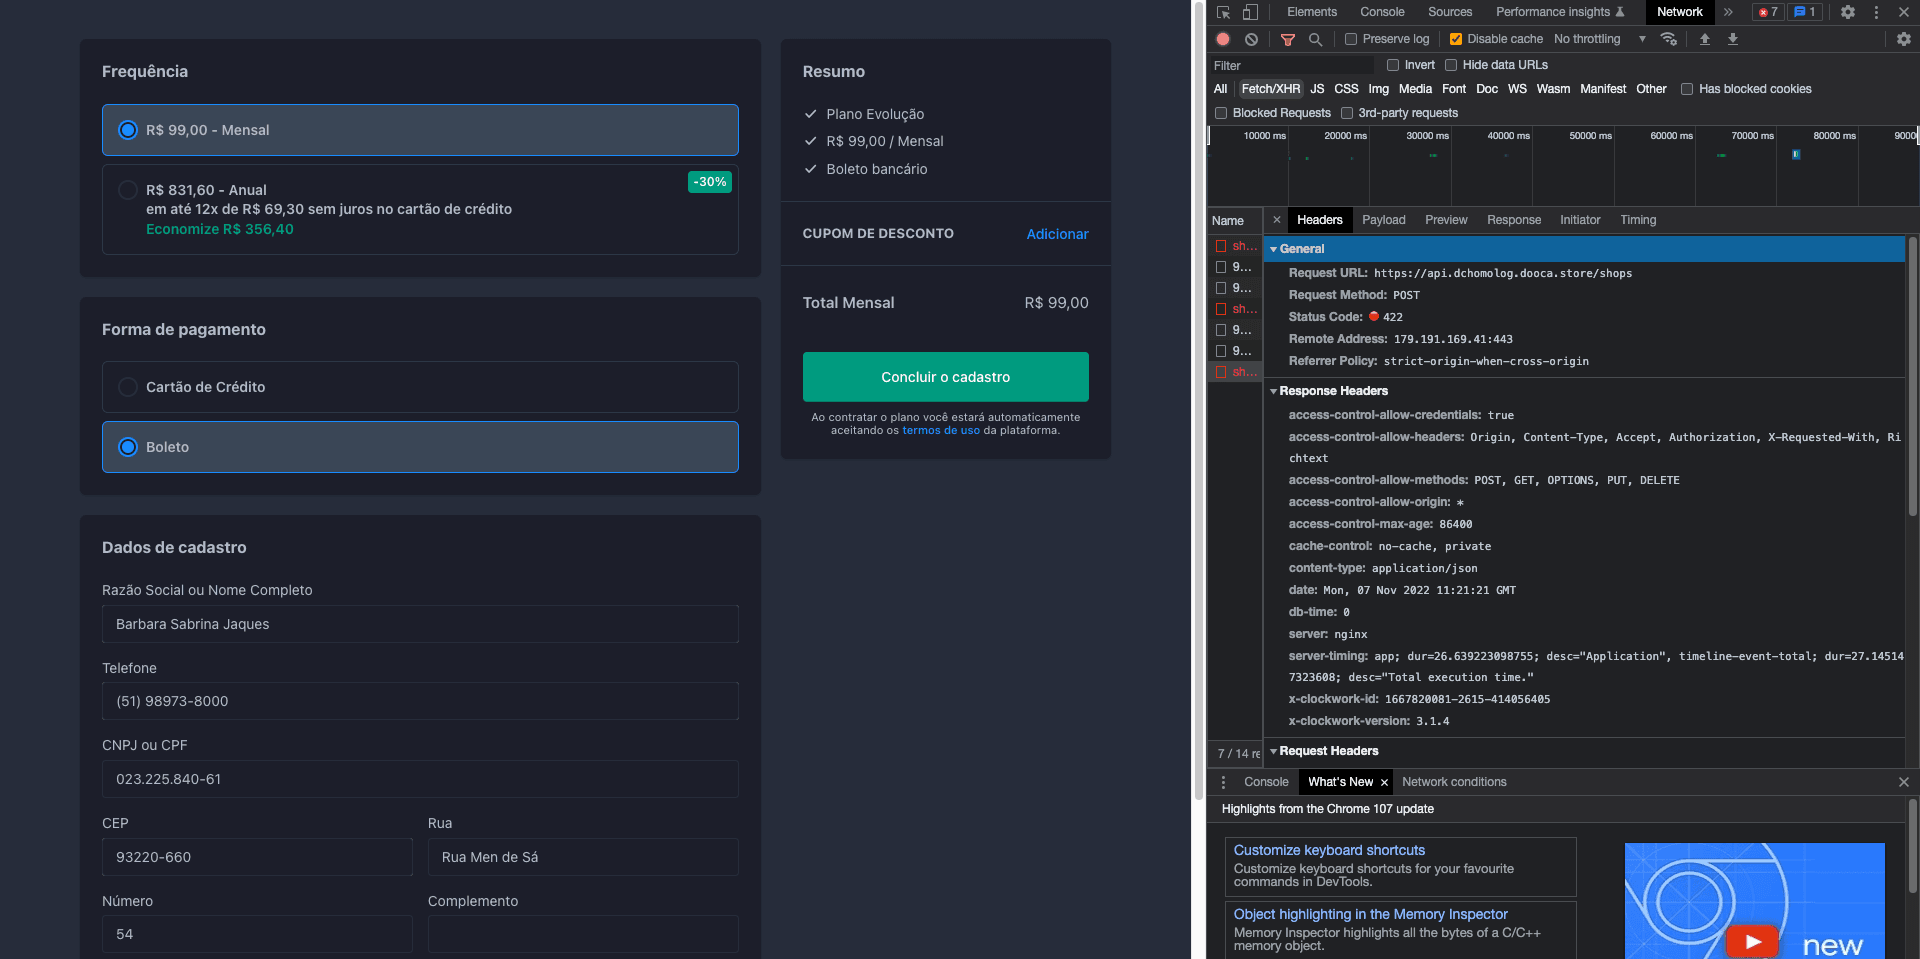Open network conditions wifi icon
This screenshot has height=959, width=1920.
tap(1668, 39)
